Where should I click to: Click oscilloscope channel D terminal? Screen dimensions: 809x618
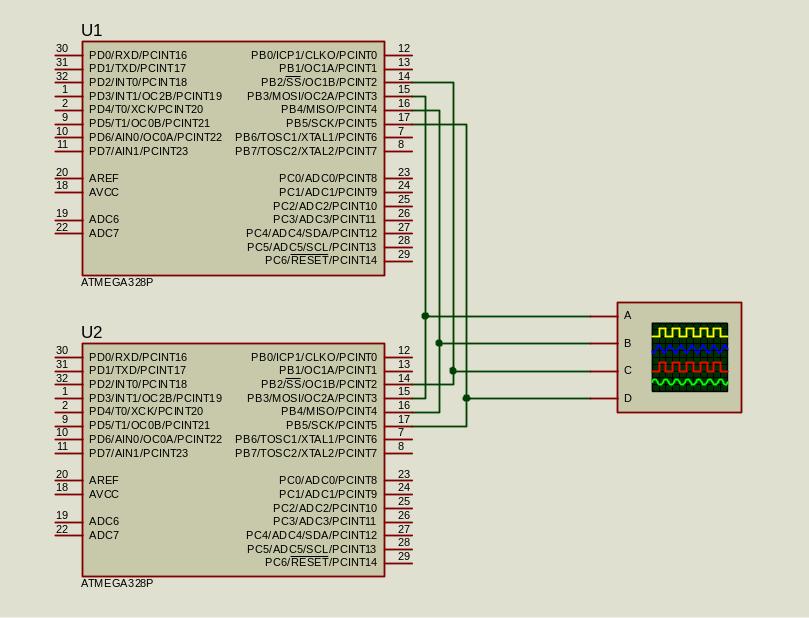[x=627, y=398]
